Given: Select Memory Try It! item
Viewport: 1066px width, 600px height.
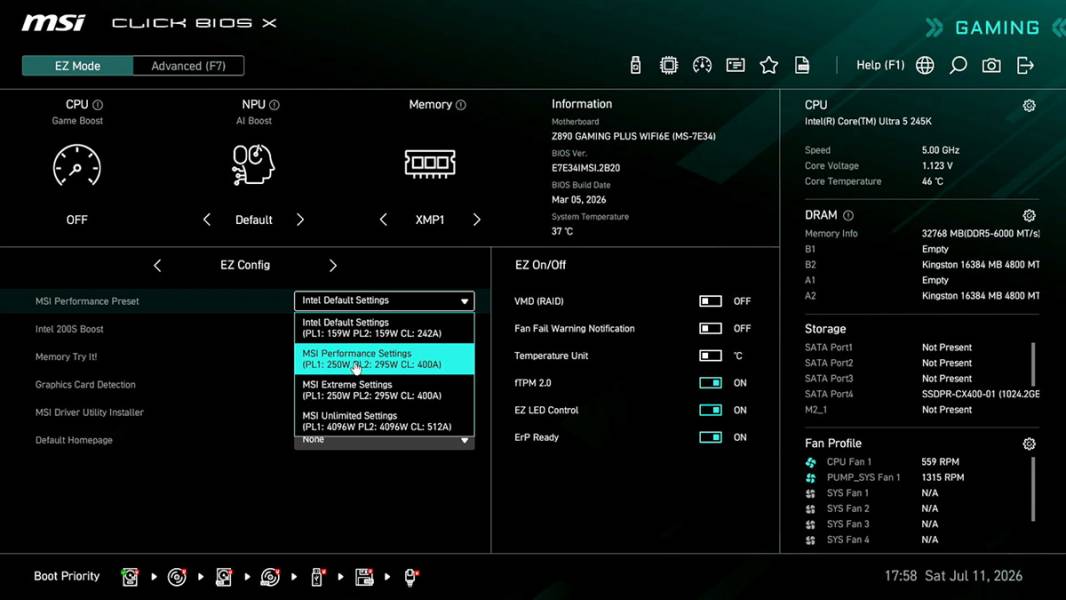Looking at the screenshot, I should 66,357.
